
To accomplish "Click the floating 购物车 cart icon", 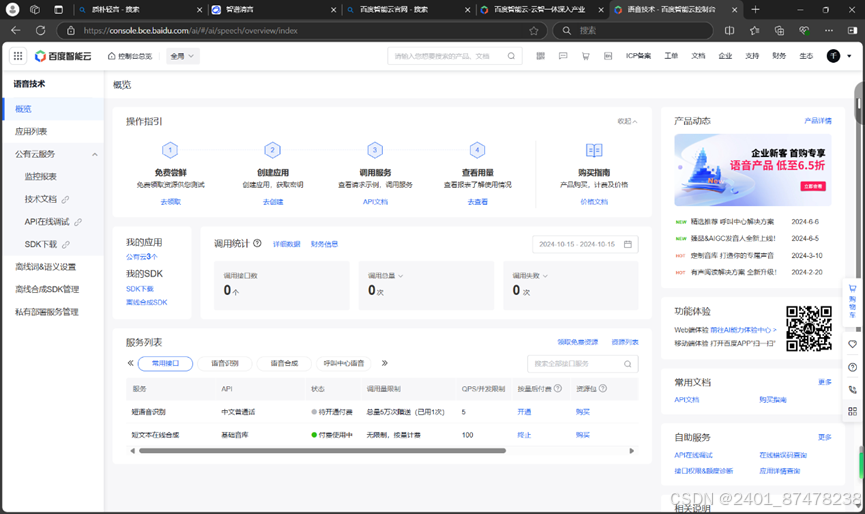I will [x=852, y=302].
